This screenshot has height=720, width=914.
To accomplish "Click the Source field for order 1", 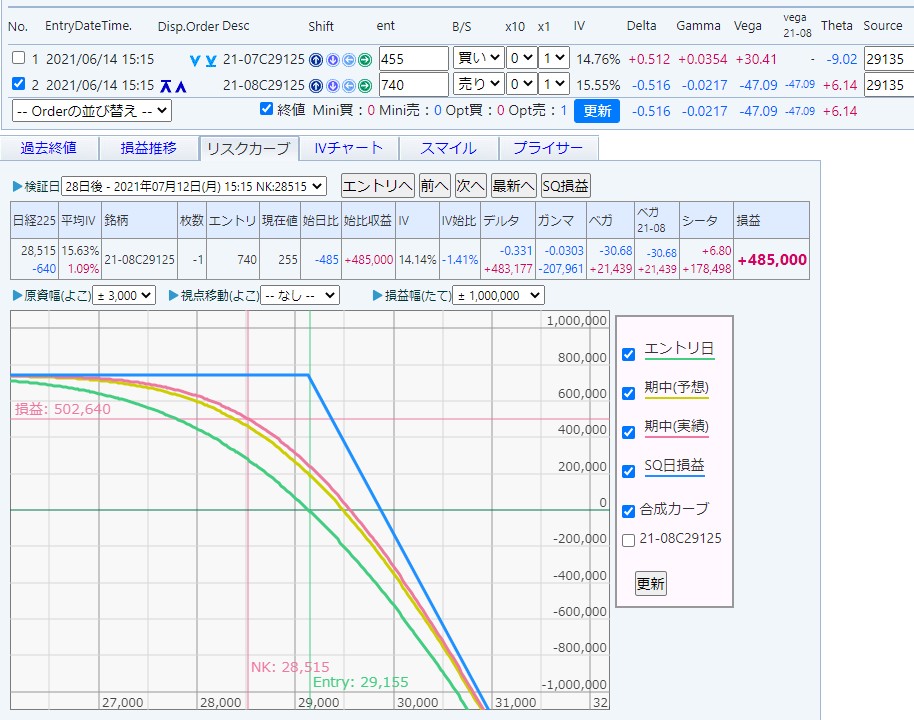I will pyautogui.click(x=888, y=59).
